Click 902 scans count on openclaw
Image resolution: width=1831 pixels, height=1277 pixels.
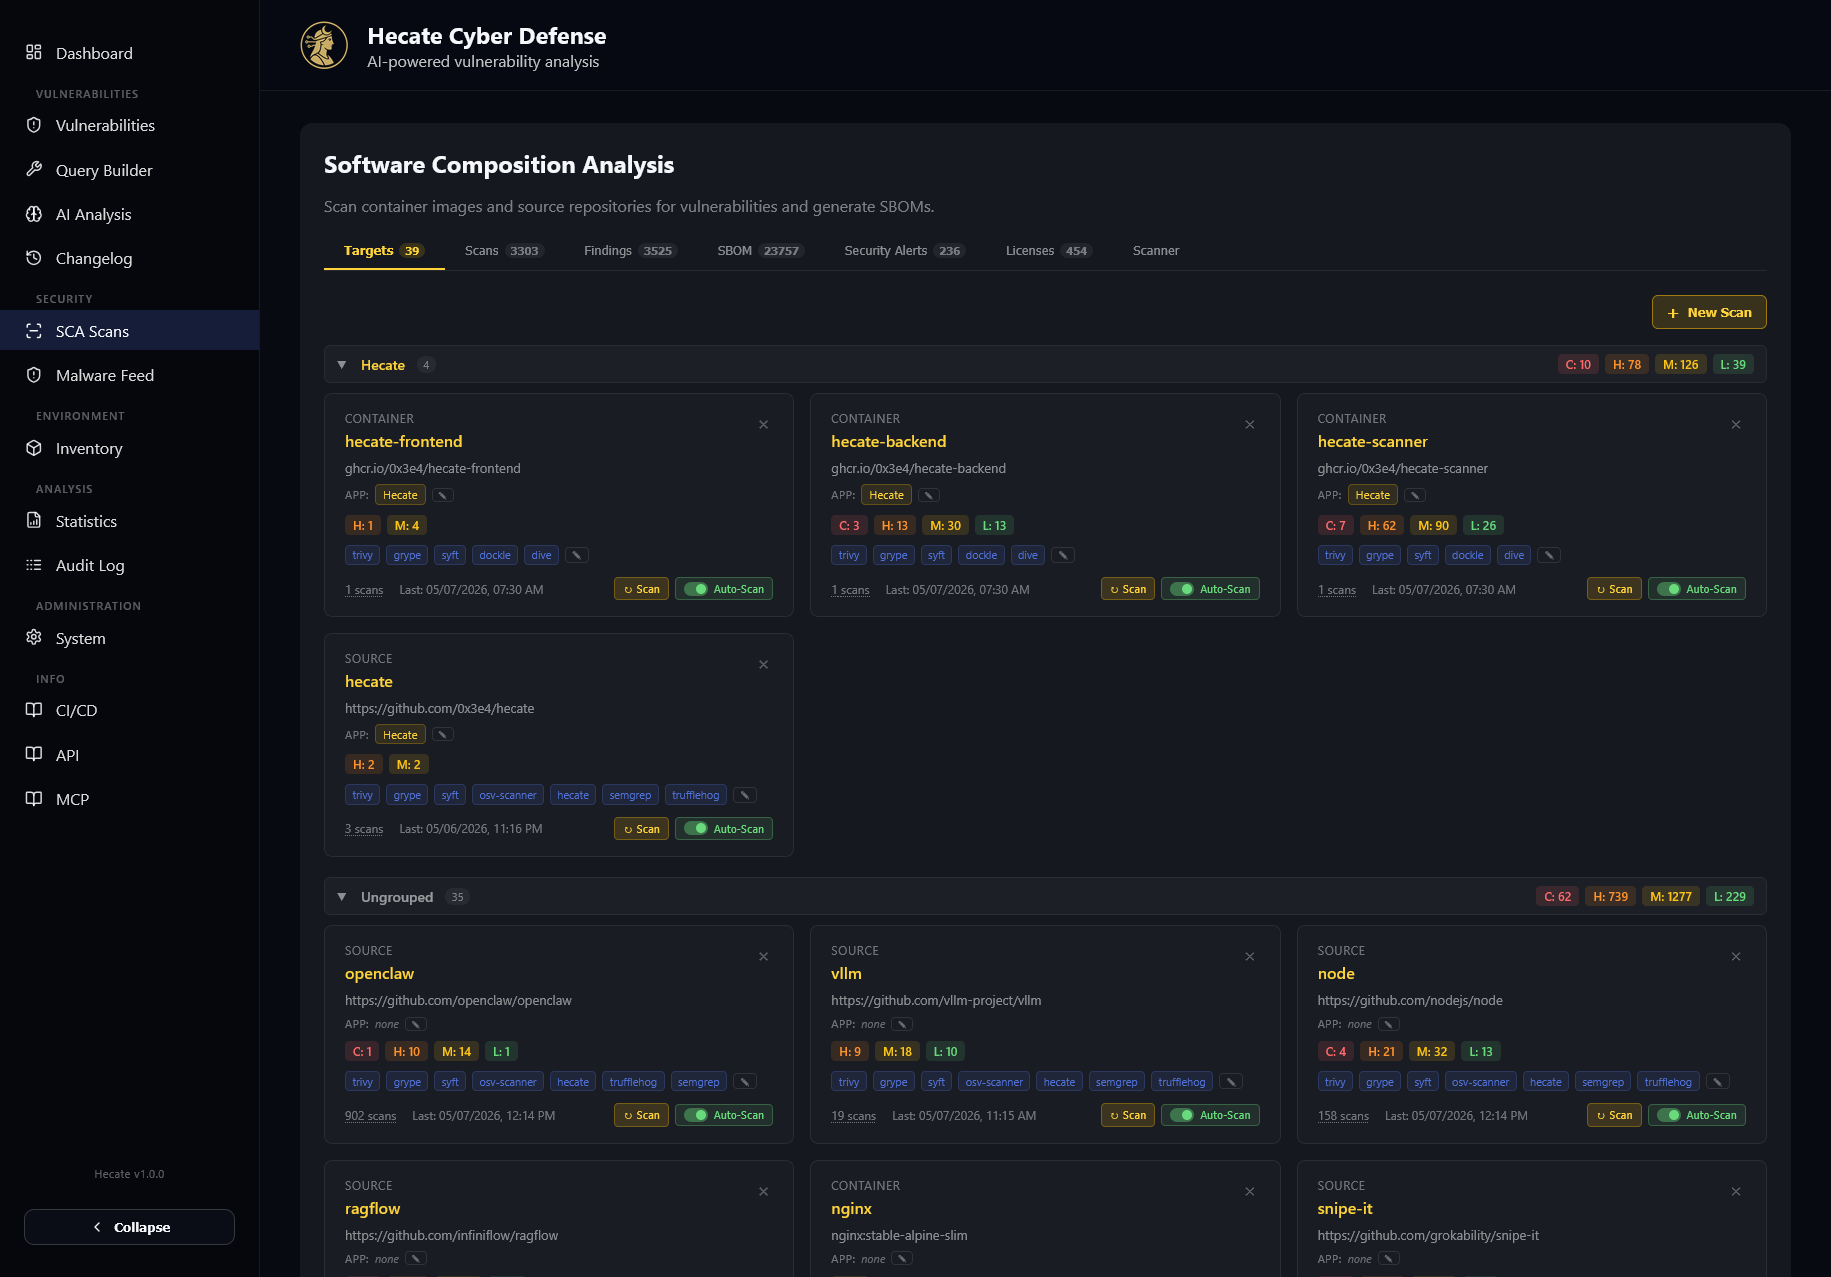pyautogui.click(x=370, y=1116)
